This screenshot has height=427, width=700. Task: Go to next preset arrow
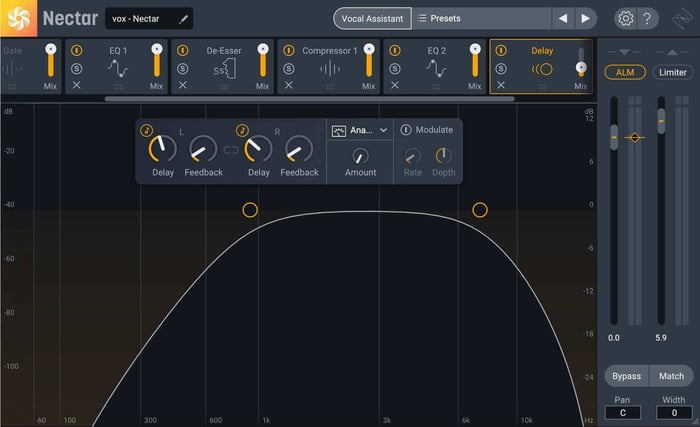point(585,18)
